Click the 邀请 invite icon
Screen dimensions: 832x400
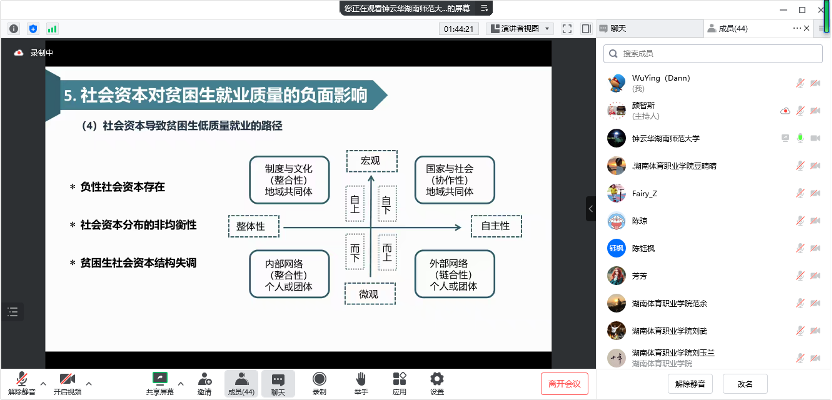coord(204,382)
